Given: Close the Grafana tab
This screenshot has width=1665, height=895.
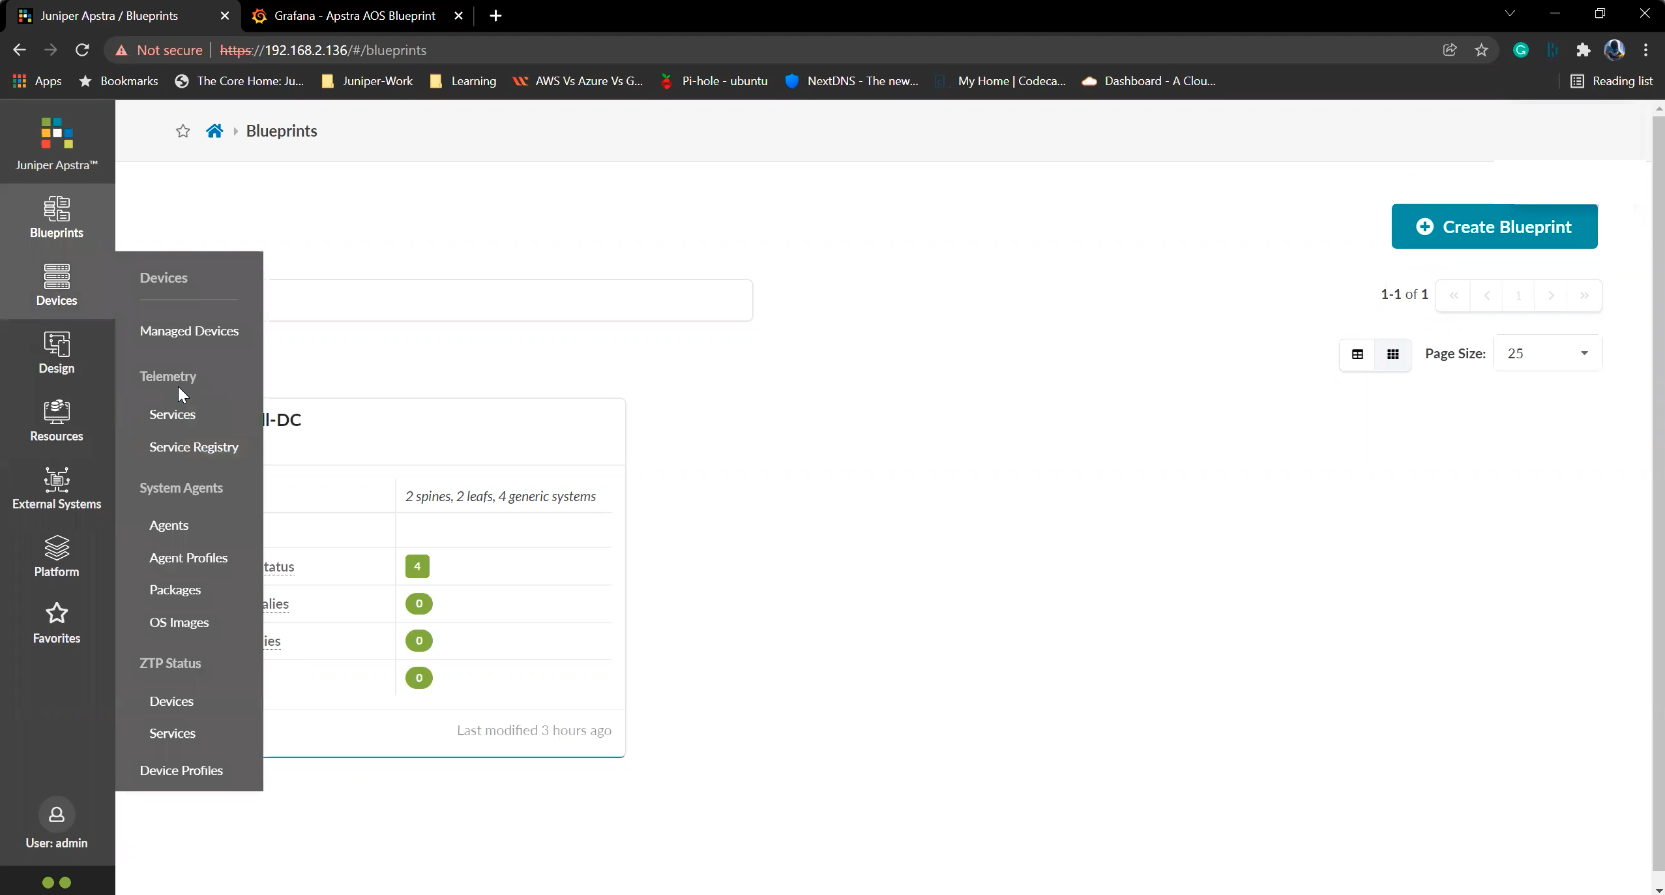Looking at the screenshot, I should tap(458, 16).
